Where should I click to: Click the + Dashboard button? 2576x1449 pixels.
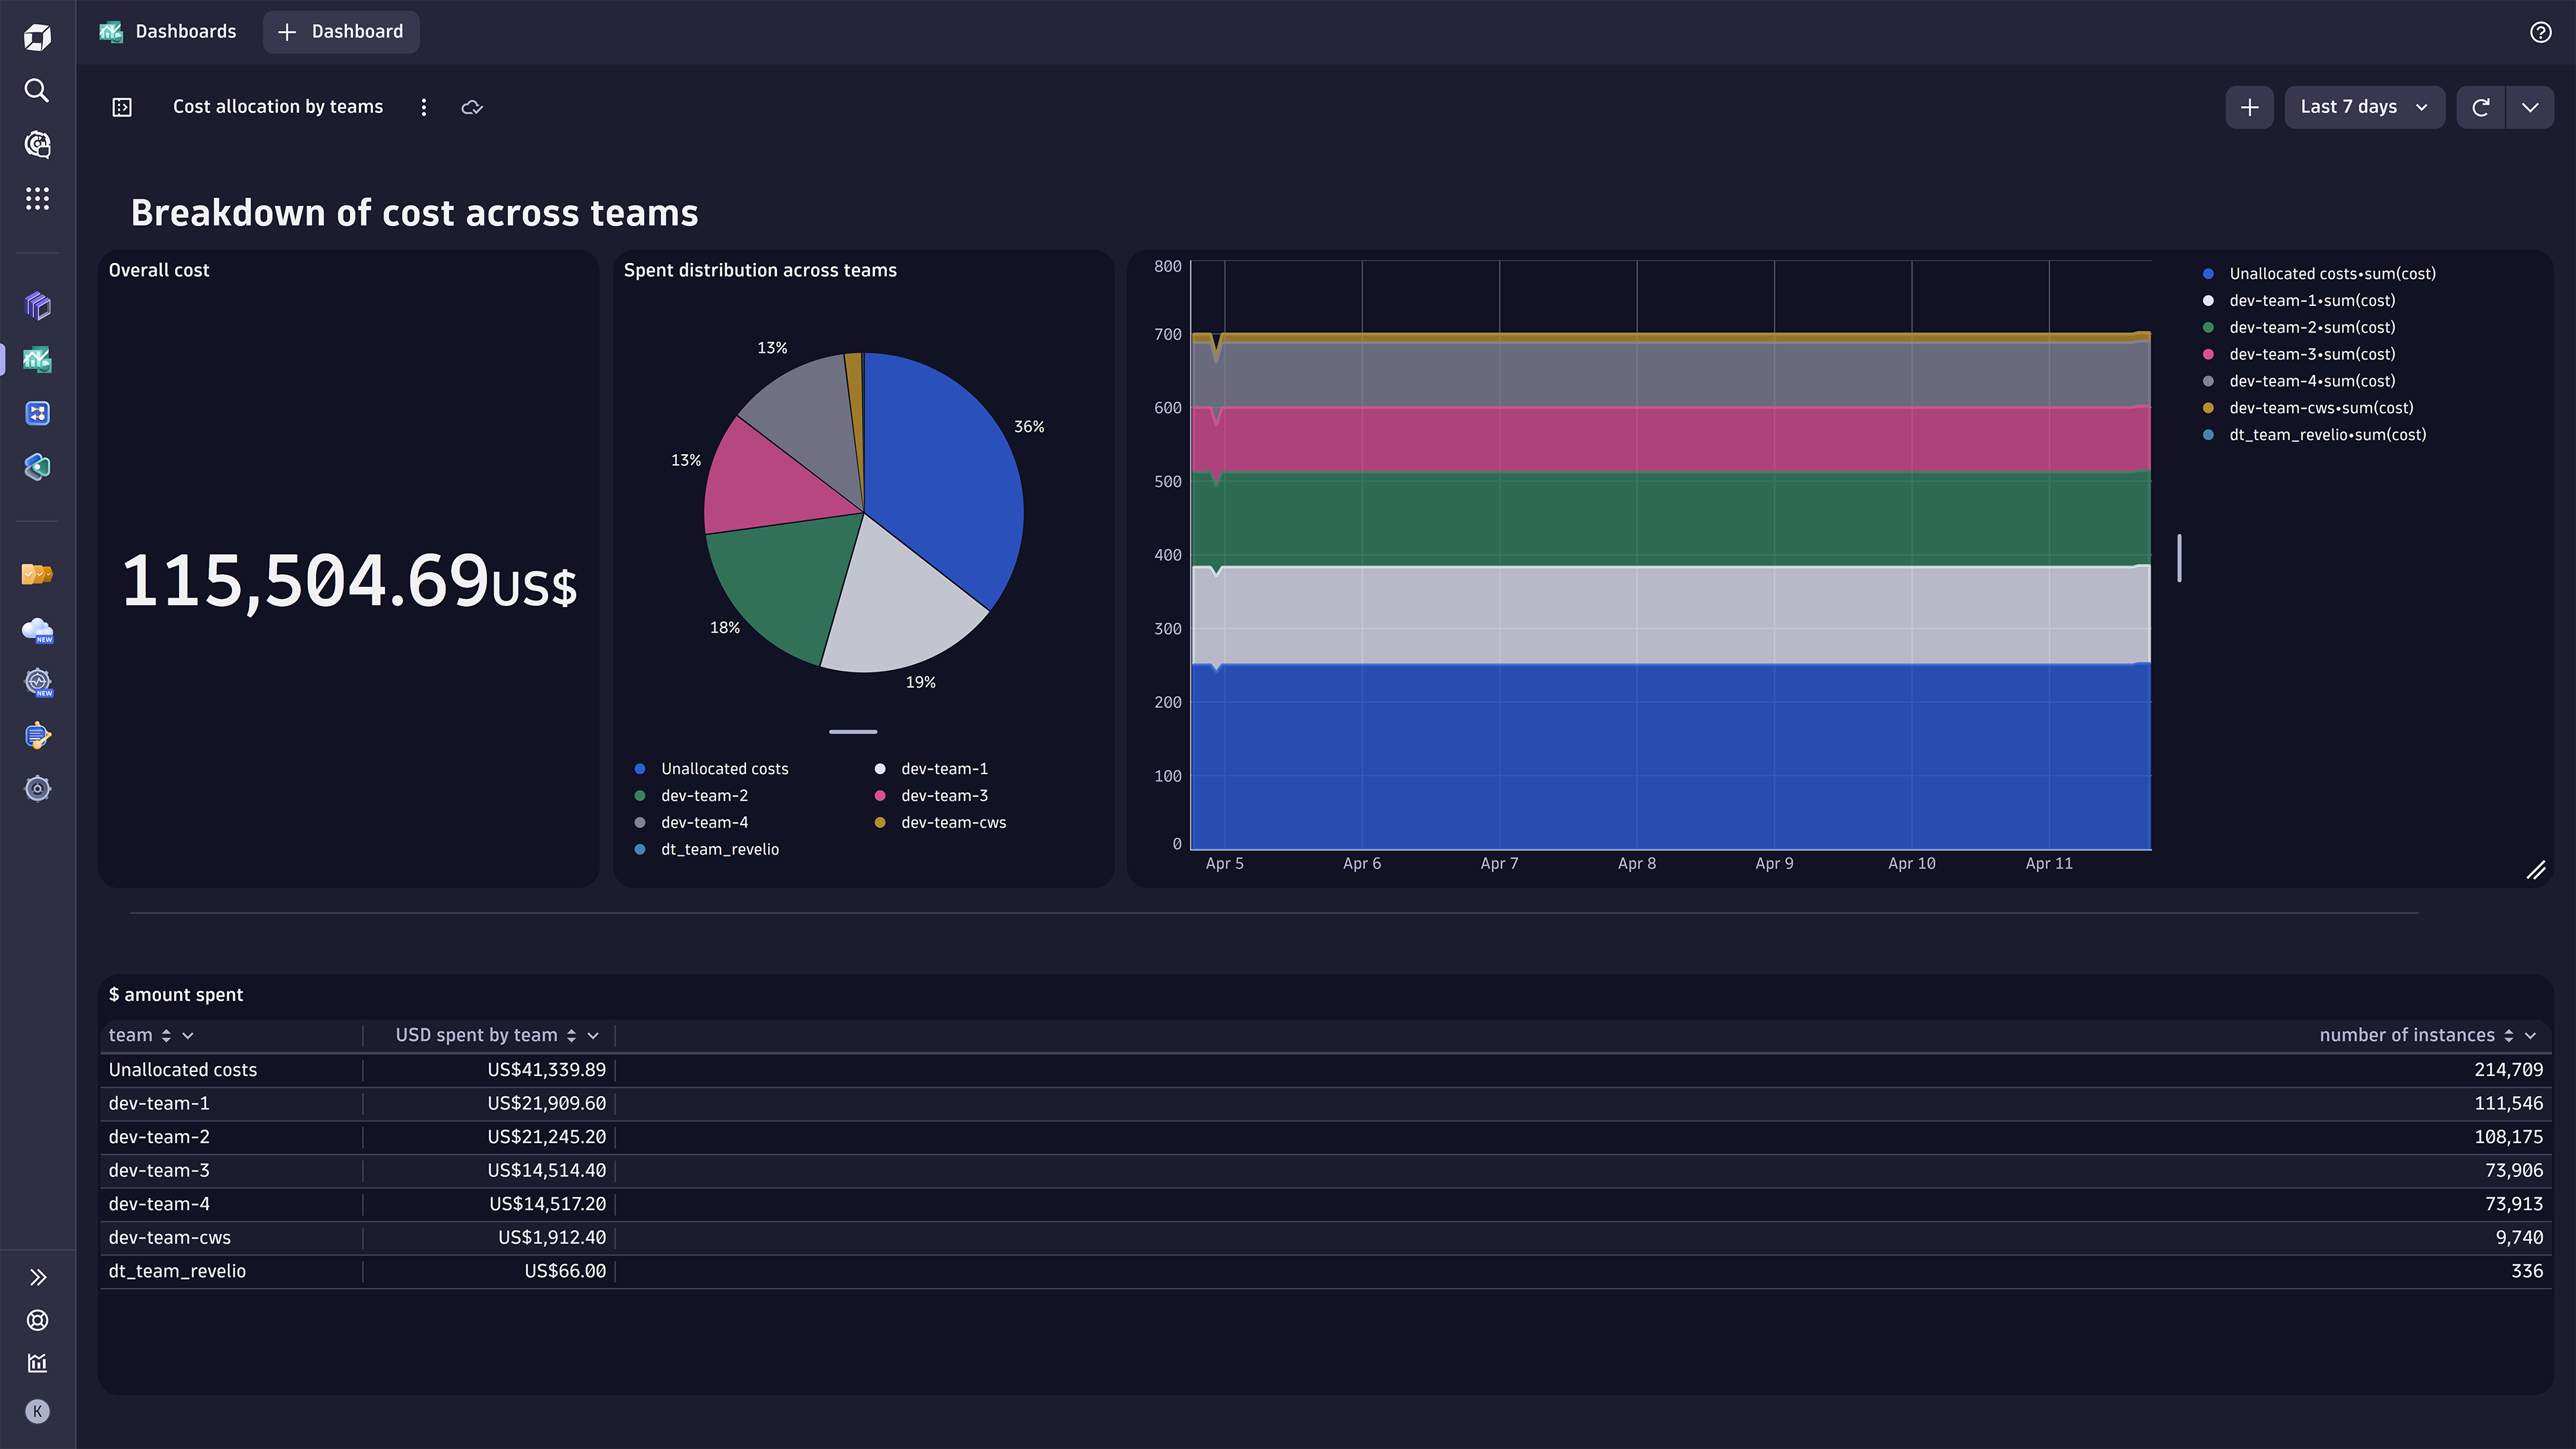point(340,31)
